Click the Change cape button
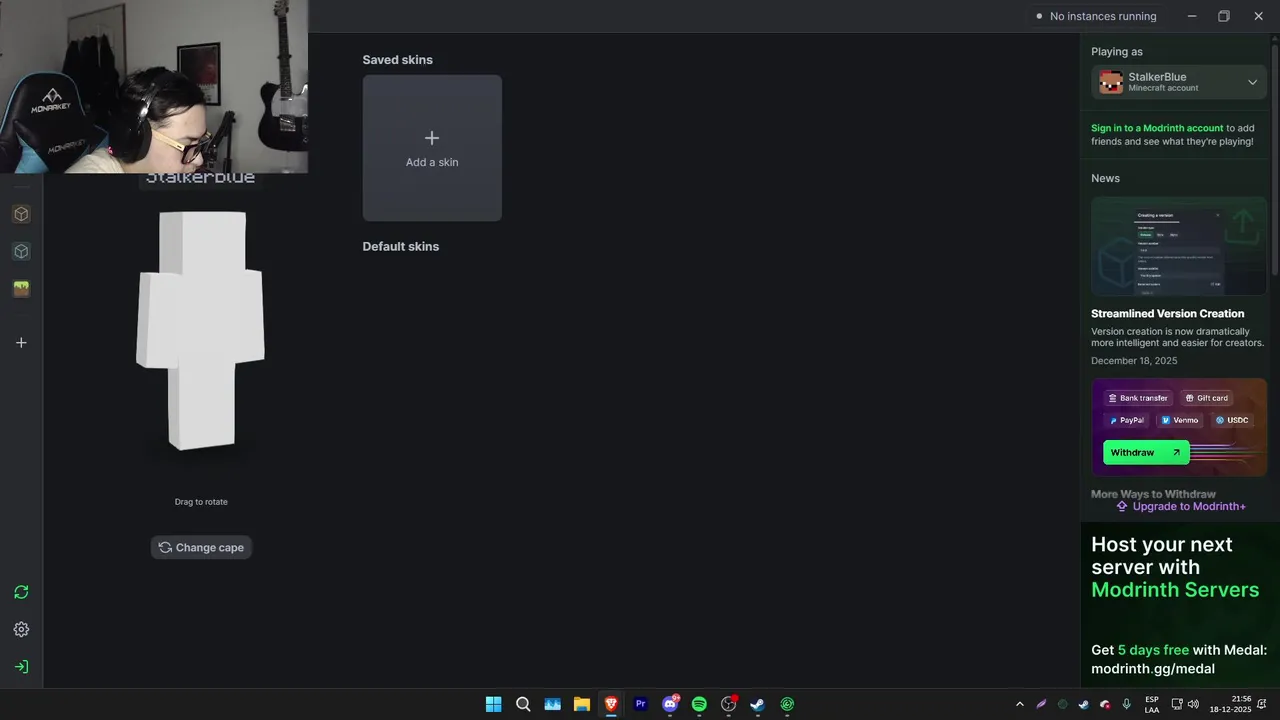 click(201, 547)
